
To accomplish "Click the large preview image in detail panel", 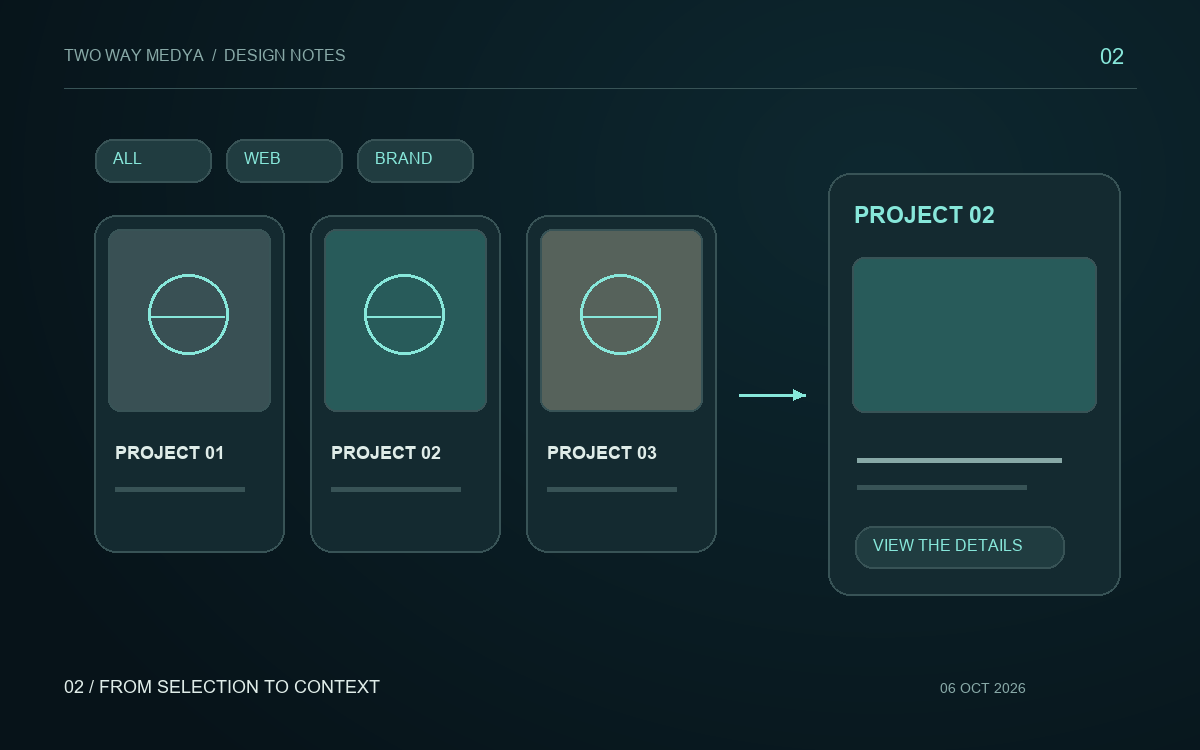I will (974, 335).
